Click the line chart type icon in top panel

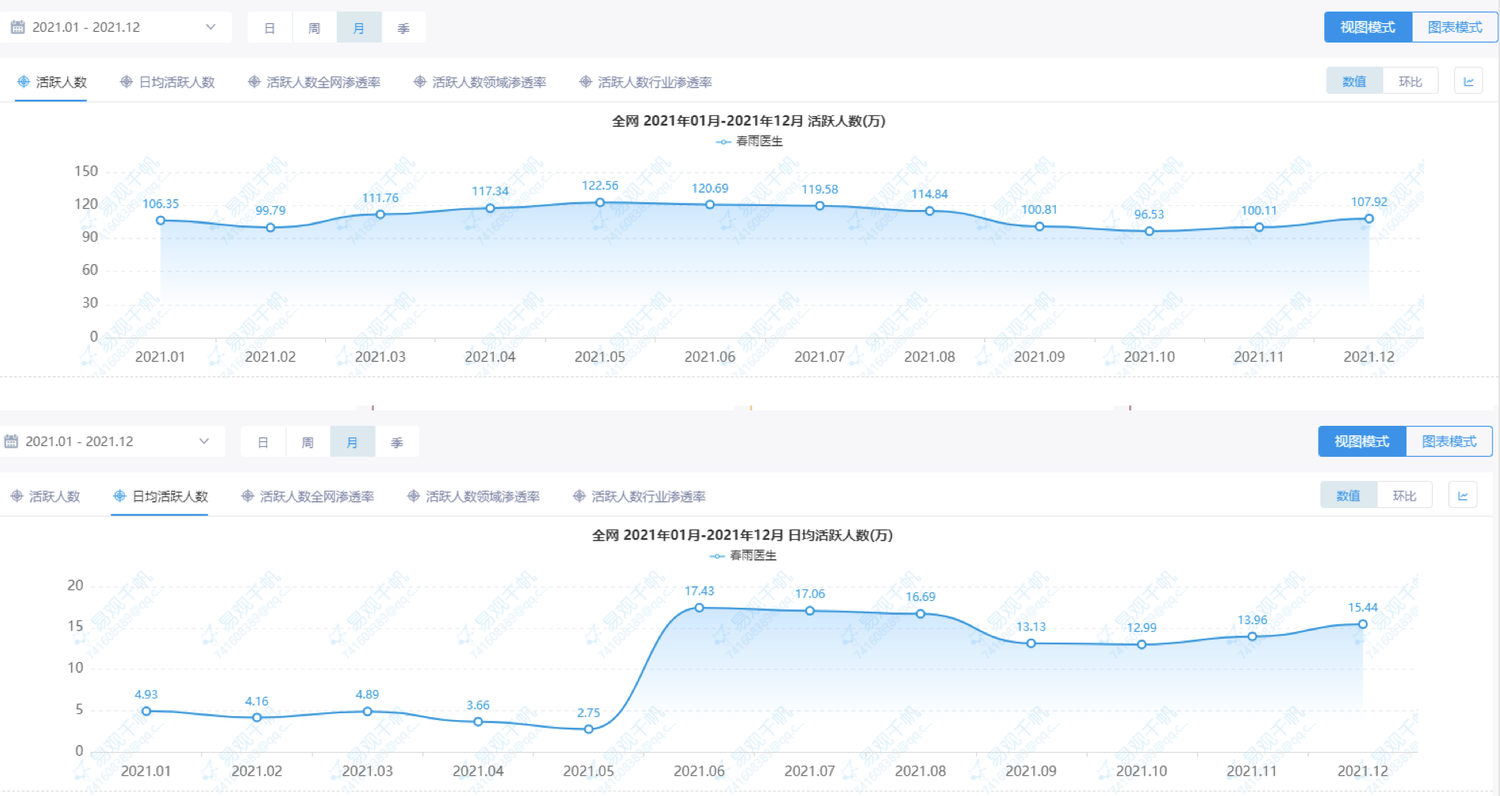[x=1469, y=81]
